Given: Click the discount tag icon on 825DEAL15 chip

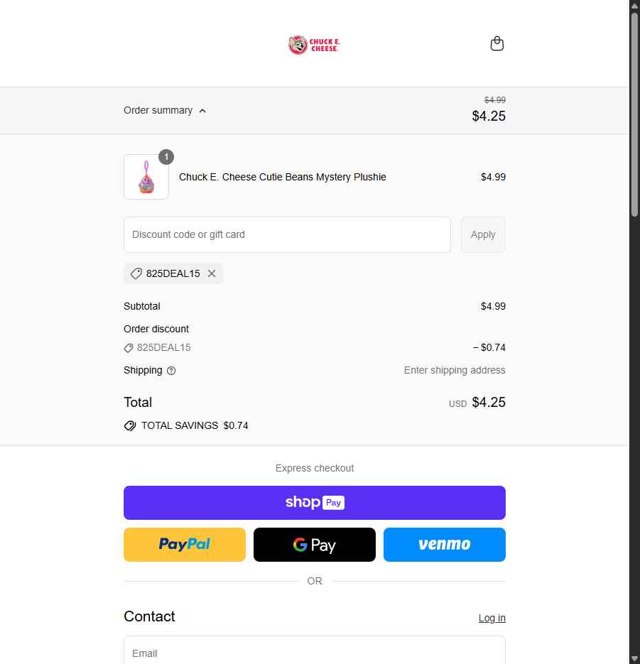Looking at the screenshot, I should (136, 273).
